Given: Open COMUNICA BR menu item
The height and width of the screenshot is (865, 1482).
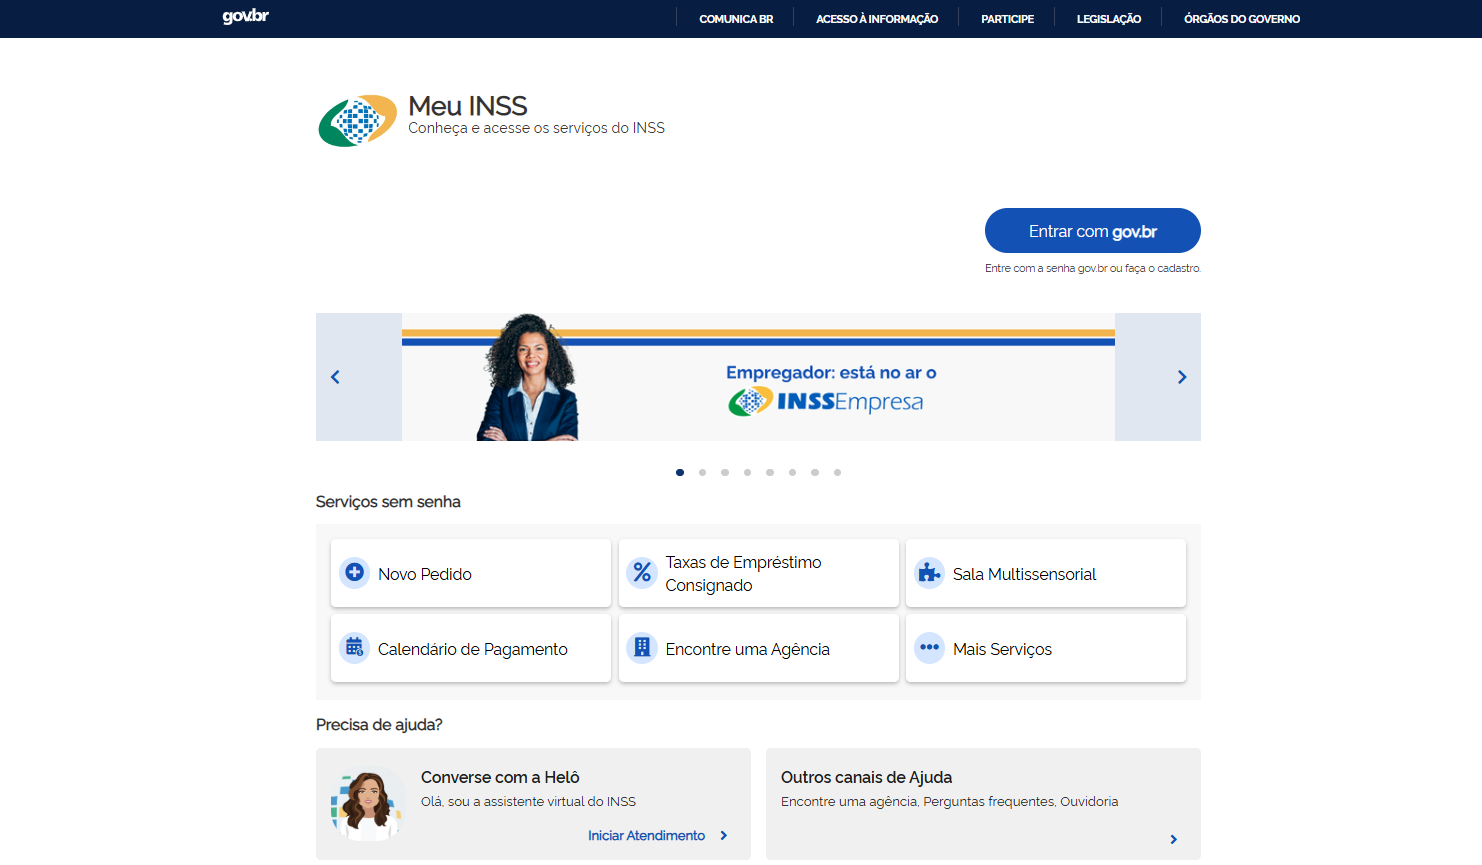Looking at the screenshot, I should 736,19.
